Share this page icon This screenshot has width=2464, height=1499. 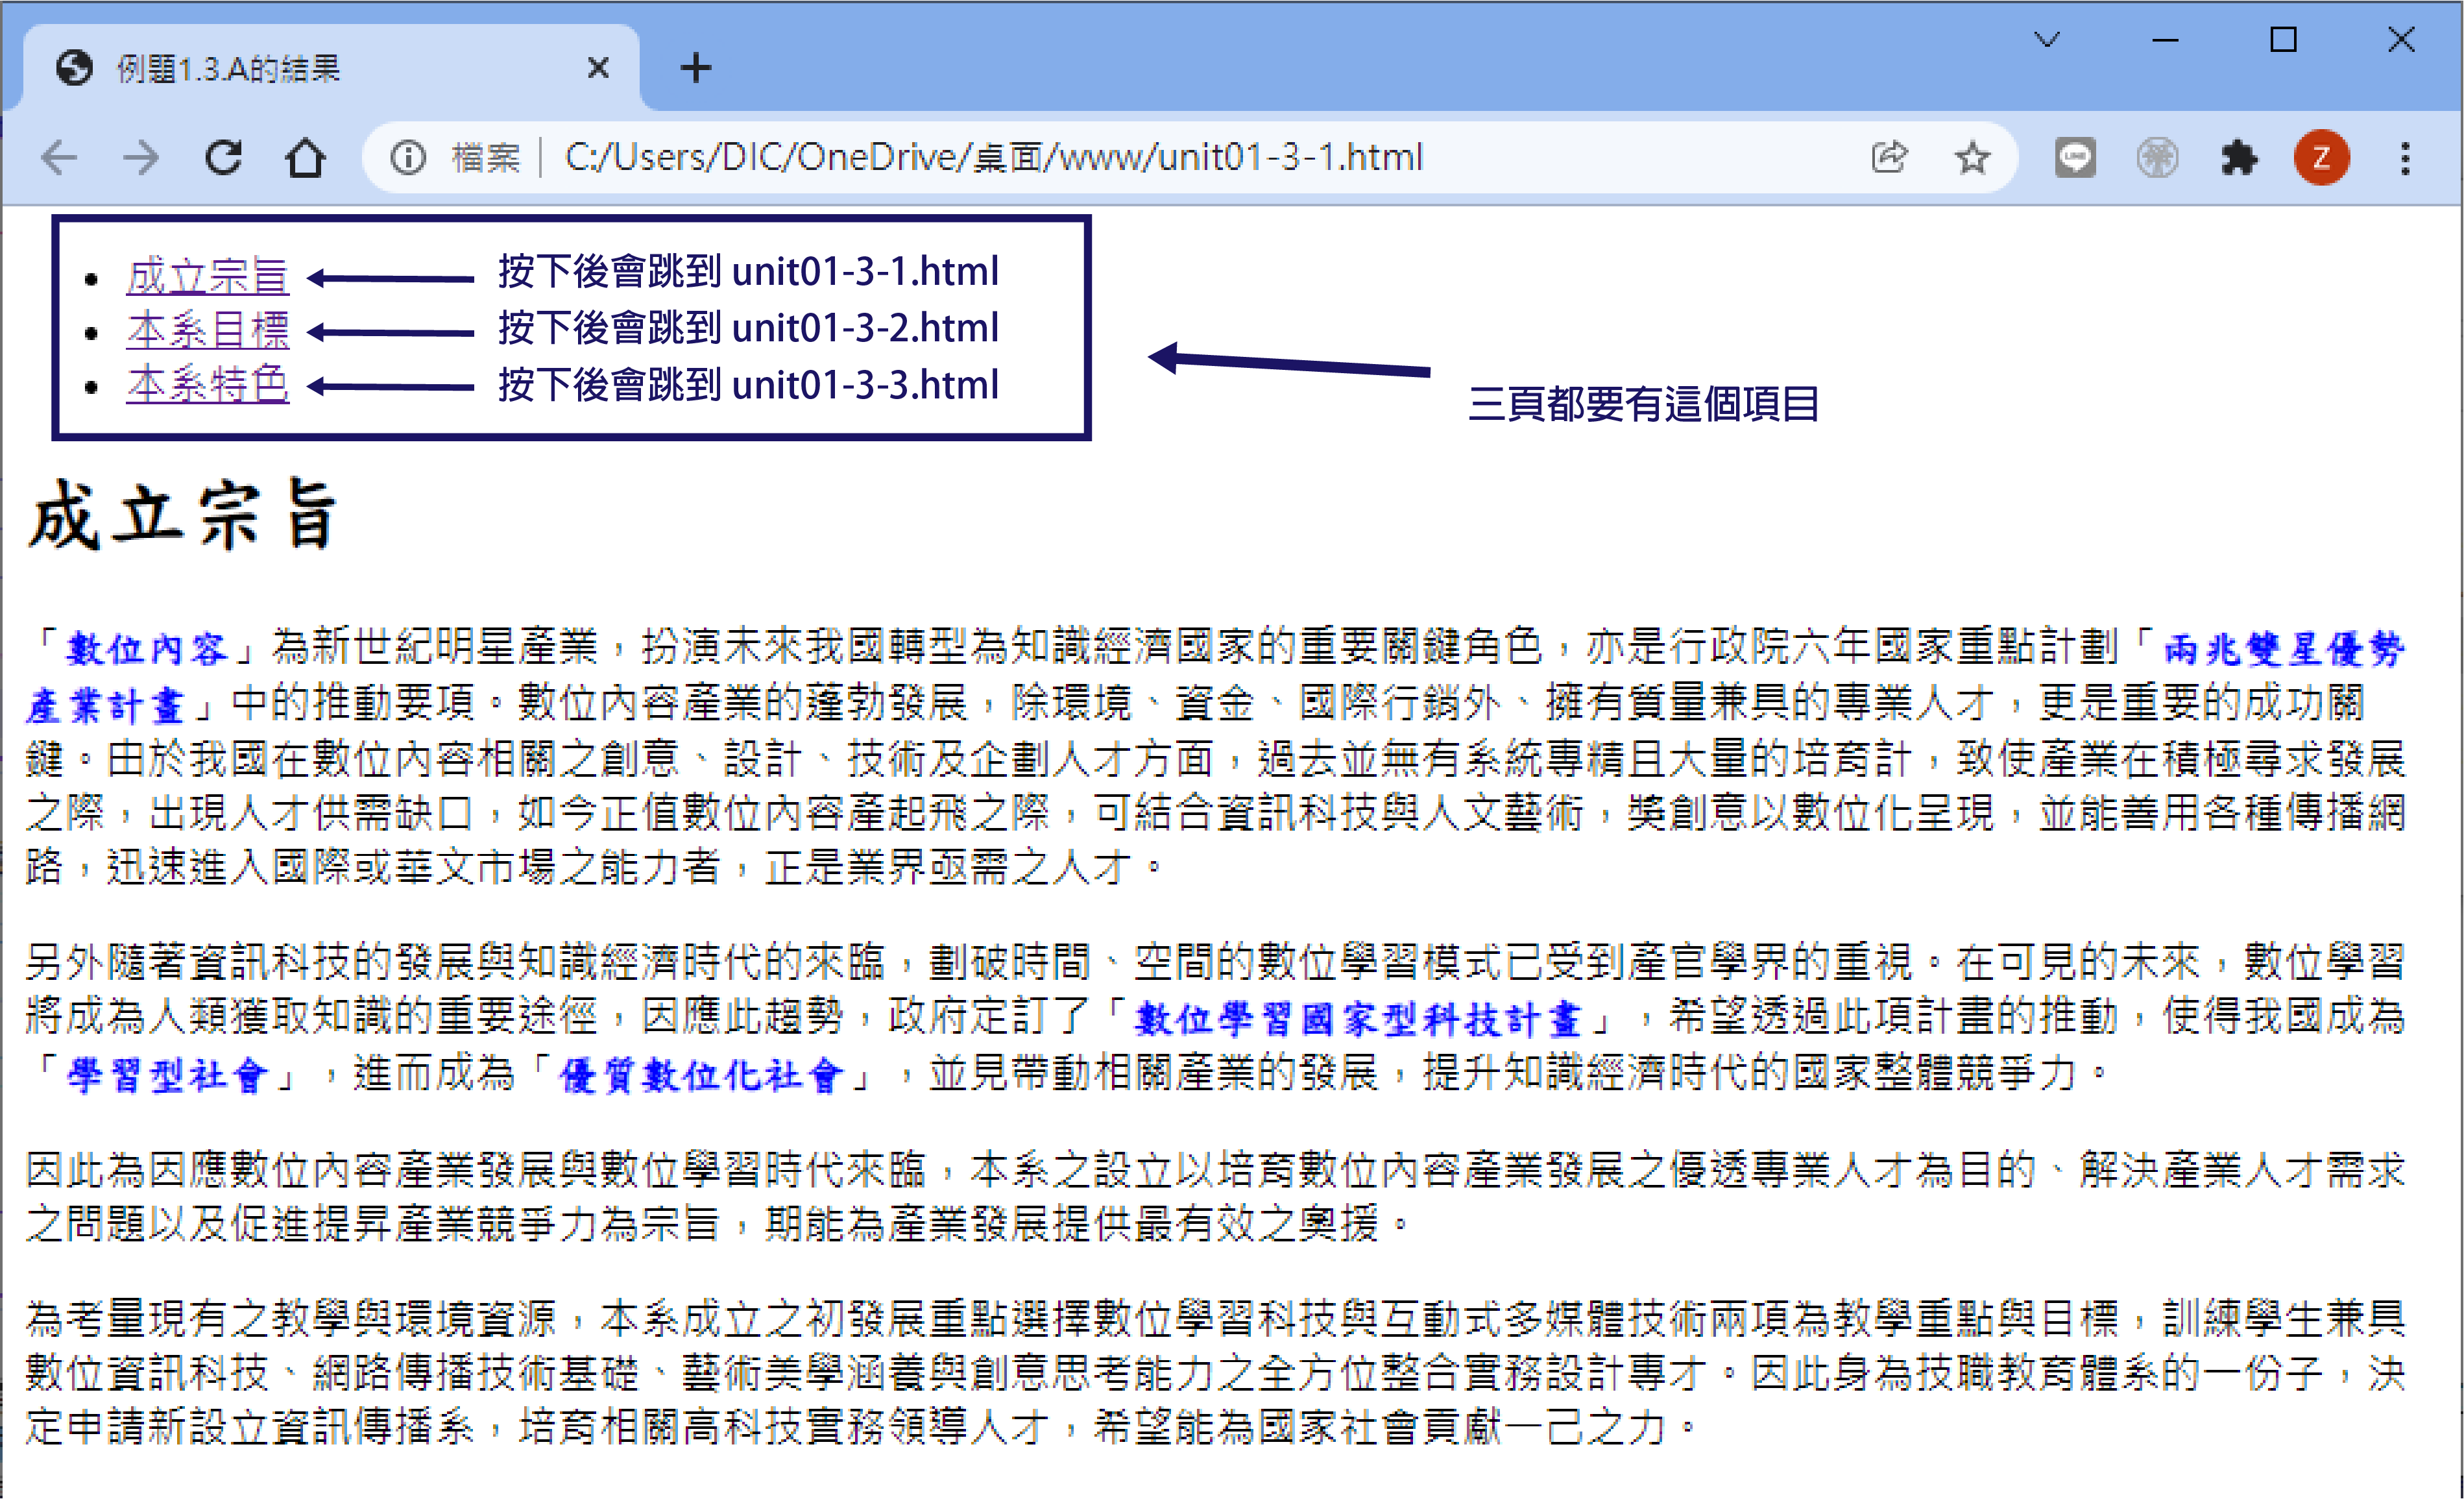pyautogui.click(x=1889, y=158)
